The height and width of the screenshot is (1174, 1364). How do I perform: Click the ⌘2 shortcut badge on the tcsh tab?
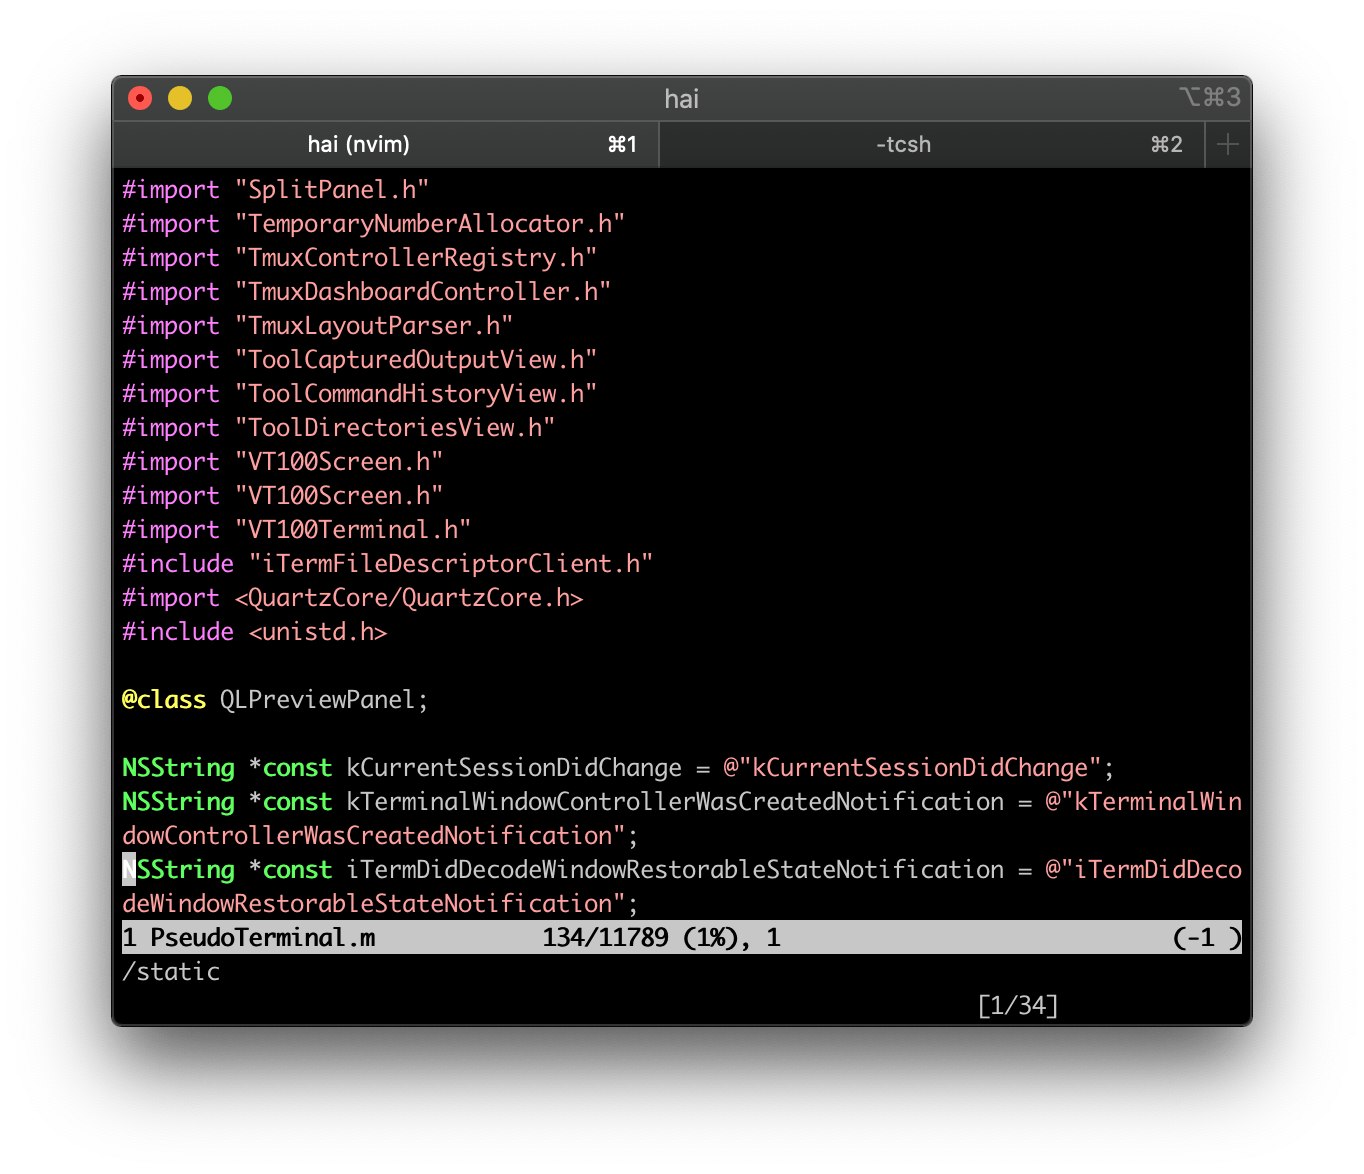(x=1166, y=144)
